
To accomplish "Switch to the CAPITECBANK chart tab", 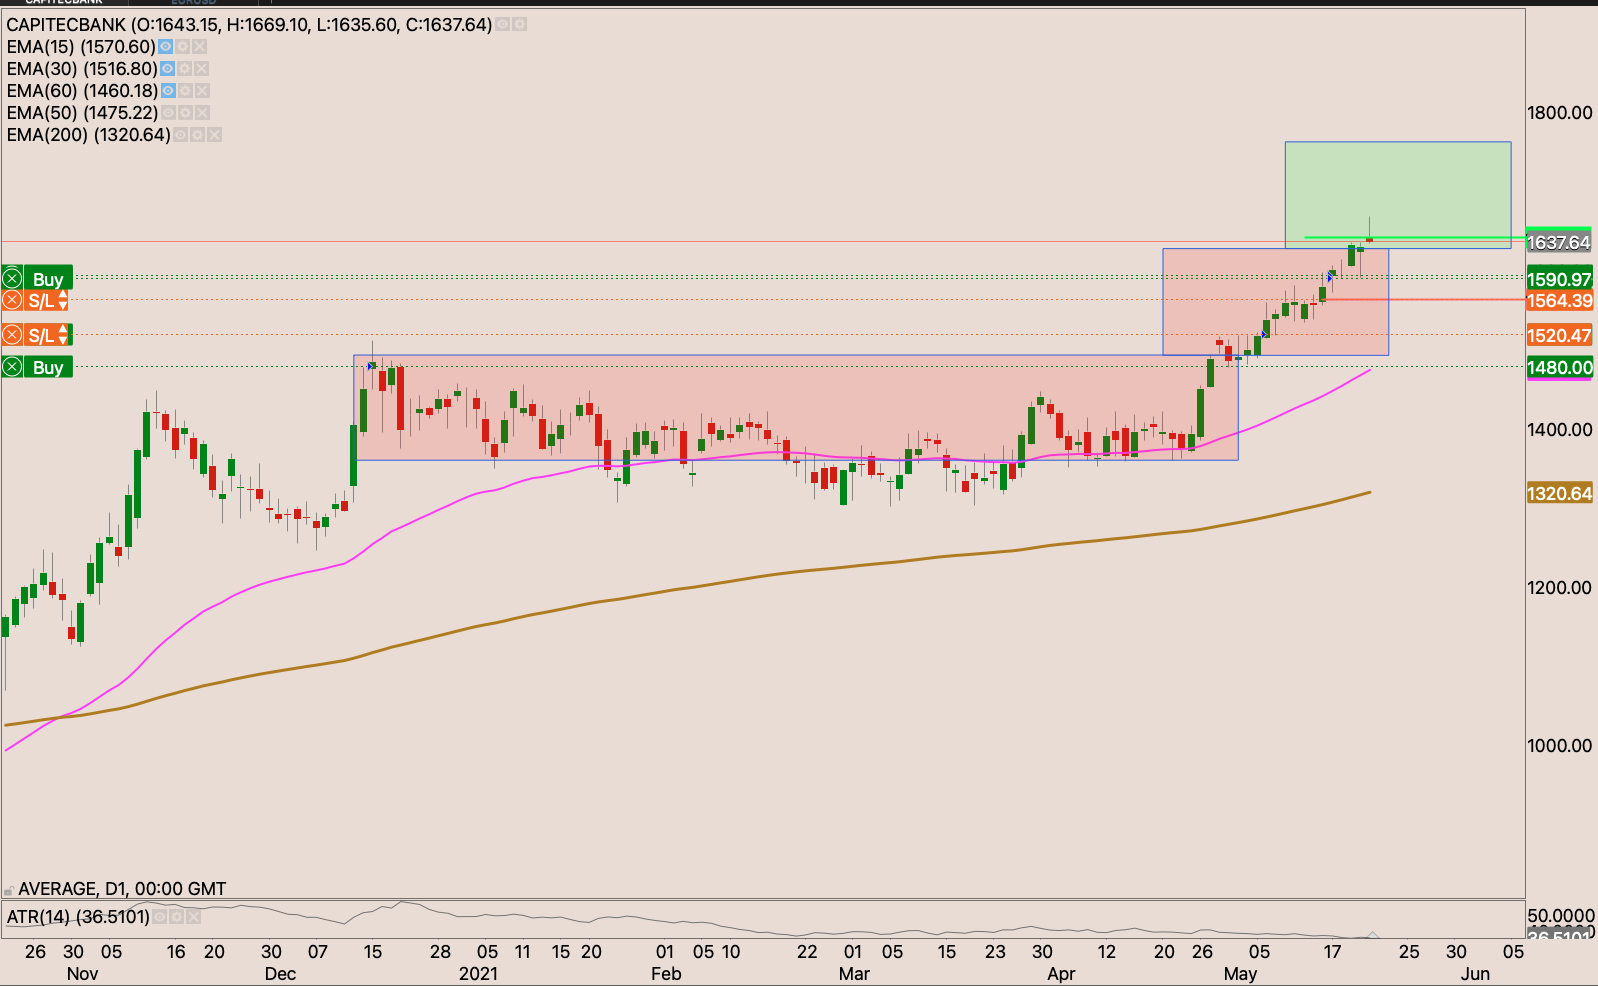I will pos(62,3).
